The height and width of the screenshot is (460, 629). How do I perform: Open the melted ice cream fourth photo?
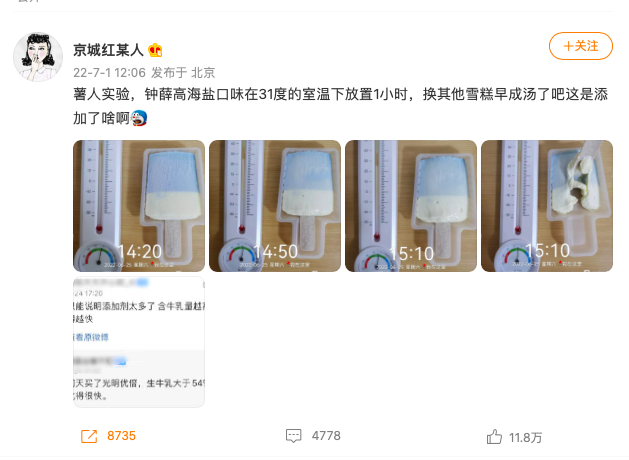click(x=547, y=206)
